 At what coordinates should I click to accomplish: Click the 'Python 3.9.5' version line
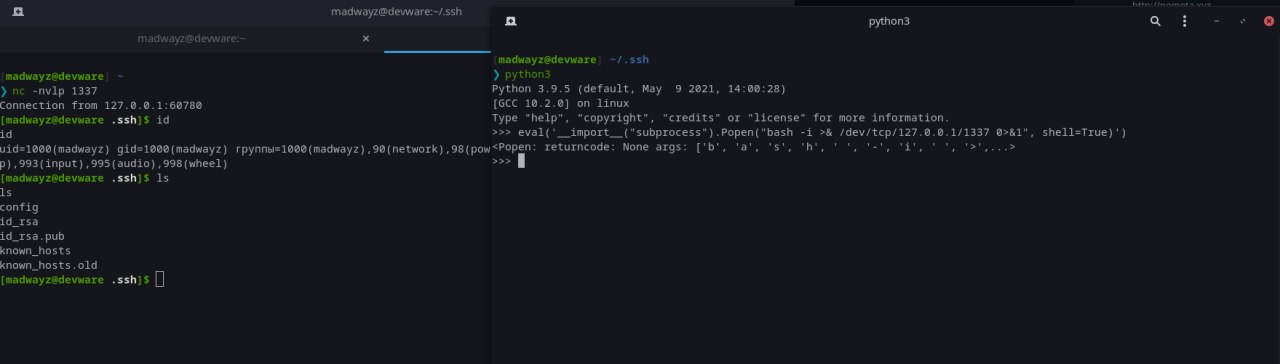pos(639,89)
